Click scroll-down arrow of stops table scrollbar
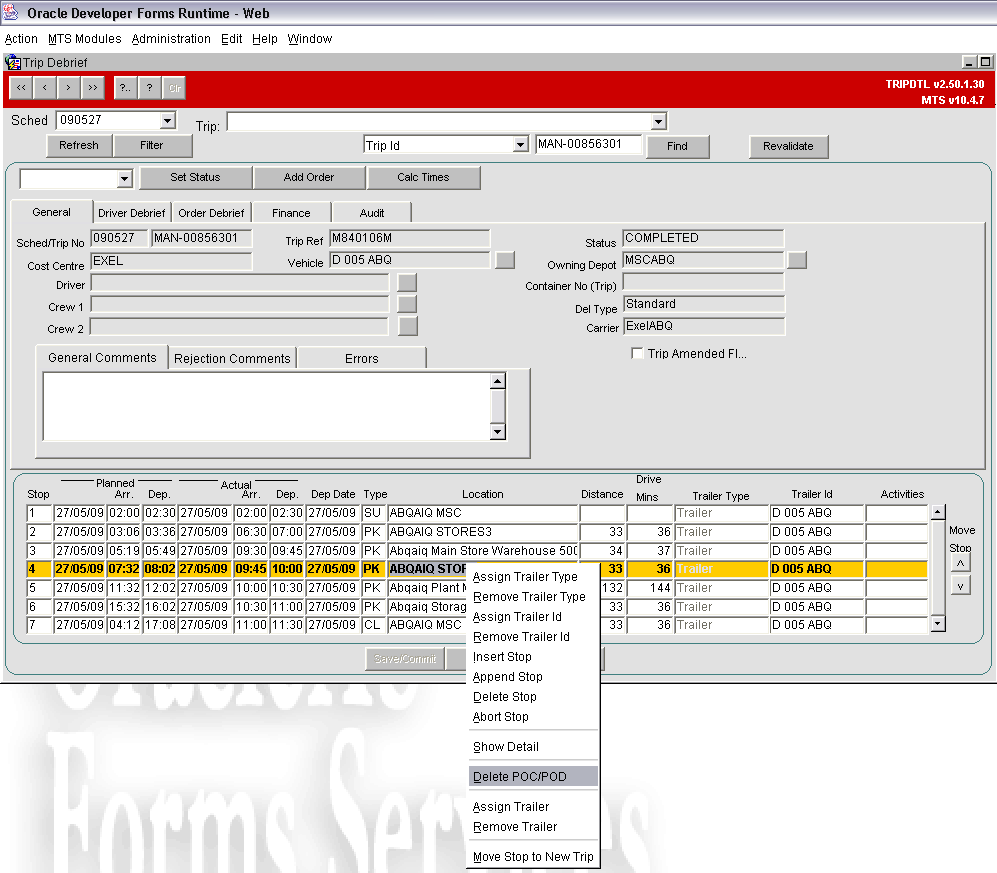The image size is (997, 873). 938,624
